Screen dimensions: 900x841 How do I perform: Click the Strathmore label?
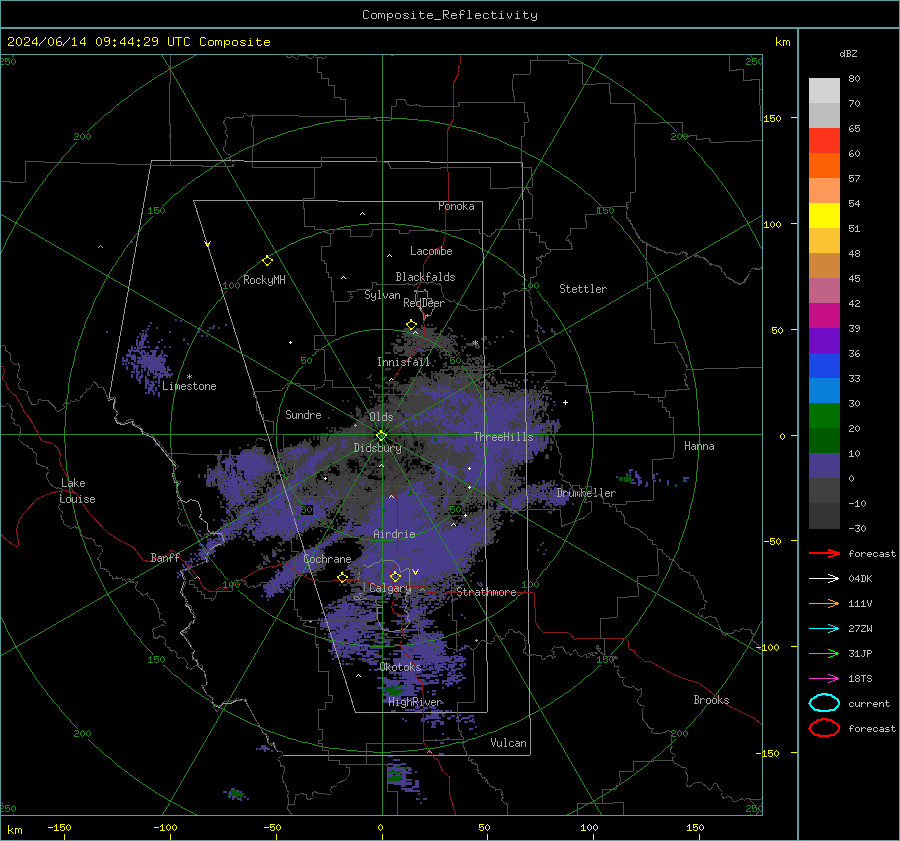(486, 592)
